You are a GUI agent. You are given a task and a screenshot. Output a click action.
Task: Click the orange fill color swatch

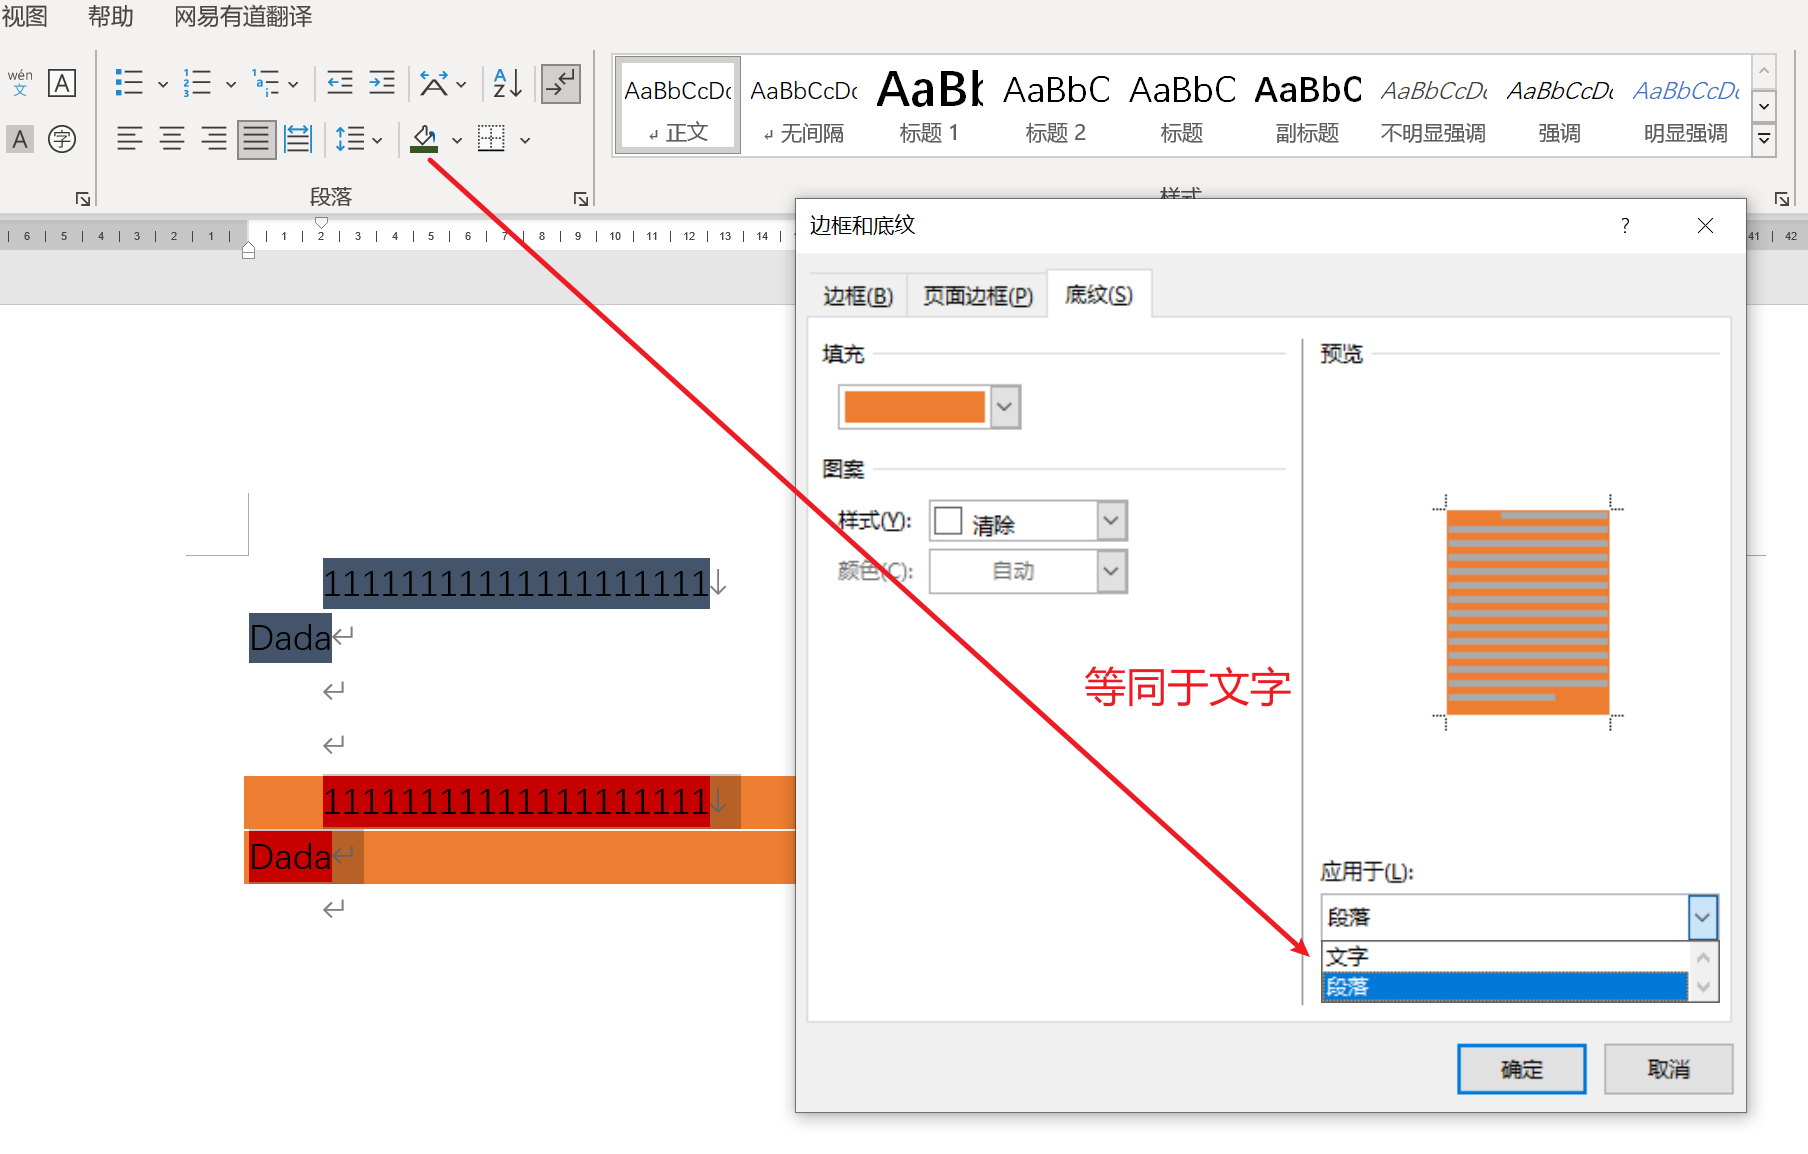[x=914, y=407]
